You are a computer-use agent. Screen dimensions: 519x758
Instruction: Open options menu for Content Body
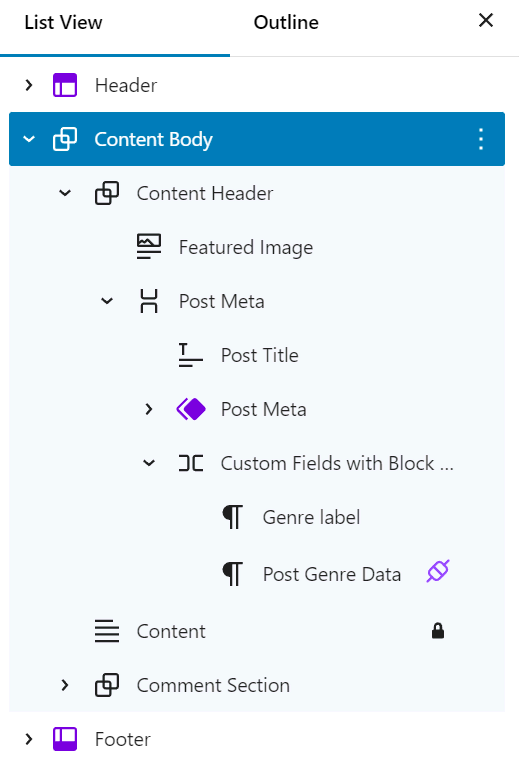tap(480, 139)
